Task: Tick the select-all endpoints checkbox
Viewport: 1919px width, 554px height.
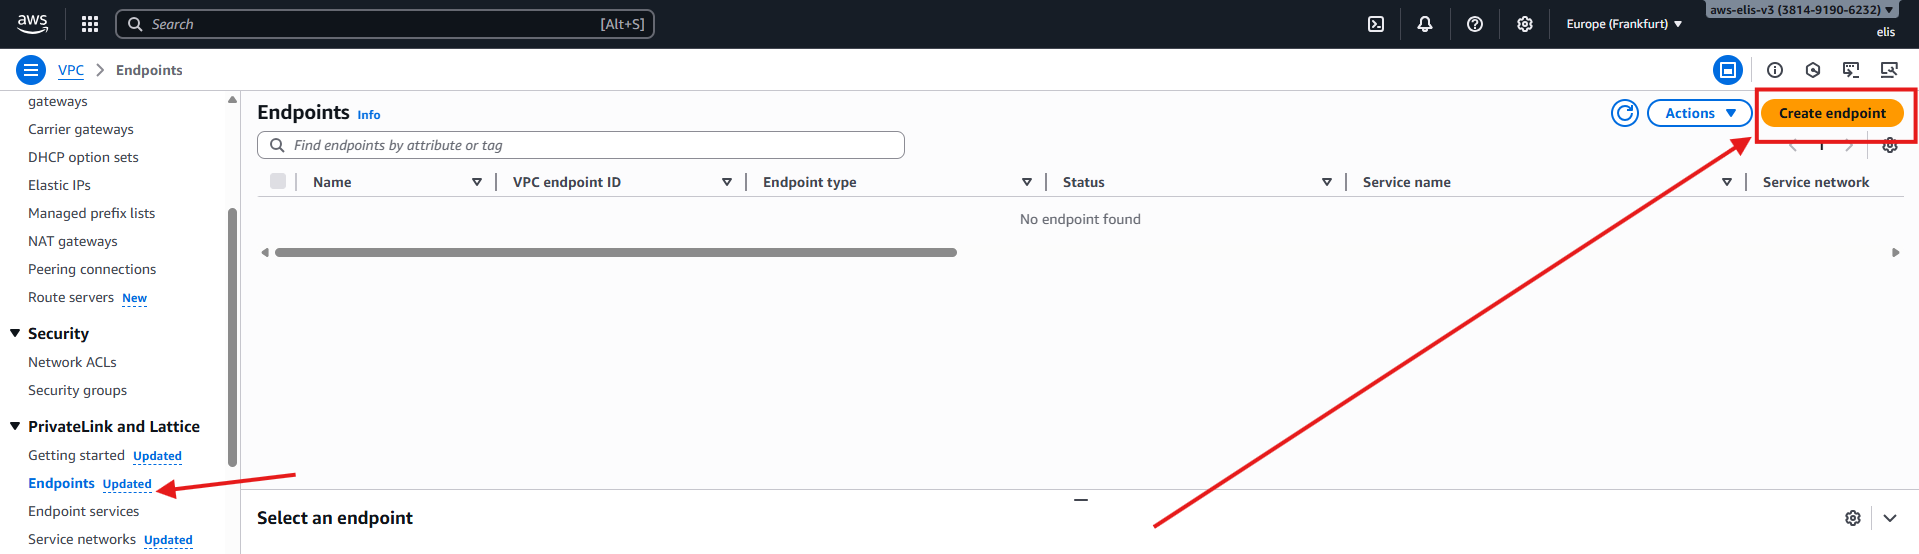Action: click(x=278, y=181)
